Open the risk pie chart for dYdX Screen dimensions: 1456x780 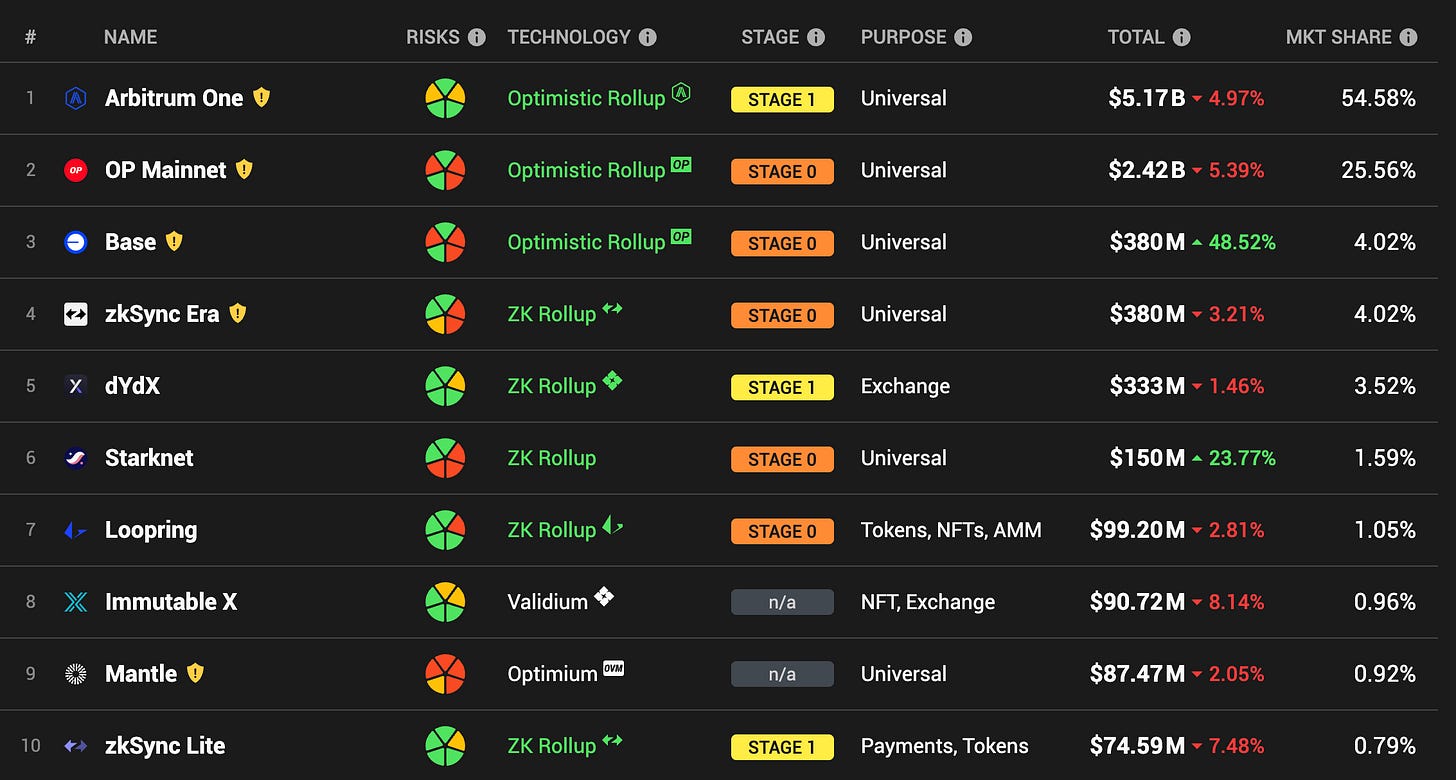click(445, 386)
